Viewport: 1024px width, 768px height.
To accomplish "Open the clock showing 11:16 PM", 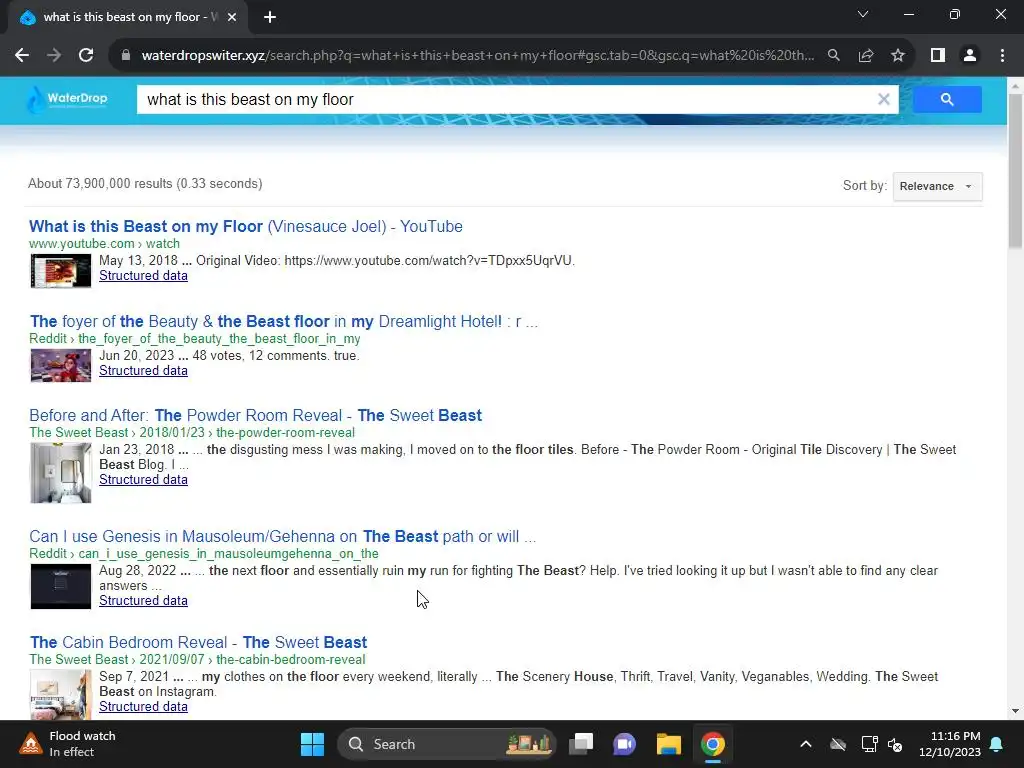I will tap(950, 744).
